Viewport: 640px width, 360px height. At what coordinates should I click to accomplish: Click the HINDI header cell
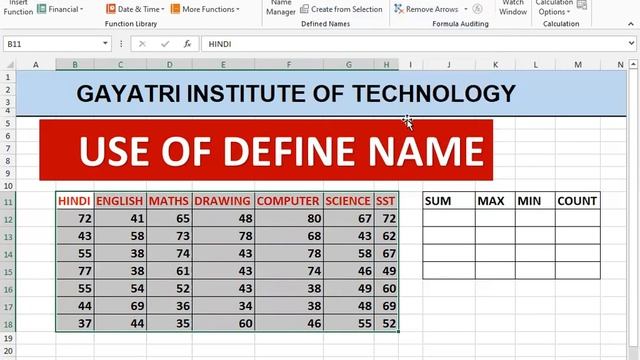click(x=75, y=201)
